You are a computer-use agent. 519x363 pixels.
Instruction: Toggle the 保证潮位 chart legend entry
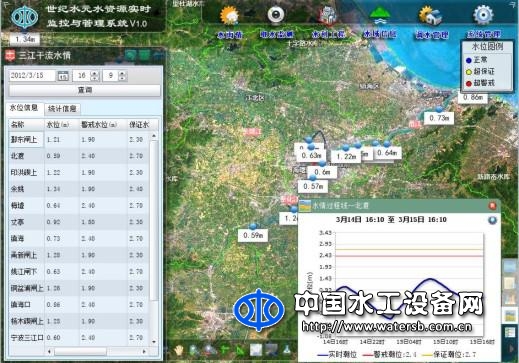tap(449, 355)
